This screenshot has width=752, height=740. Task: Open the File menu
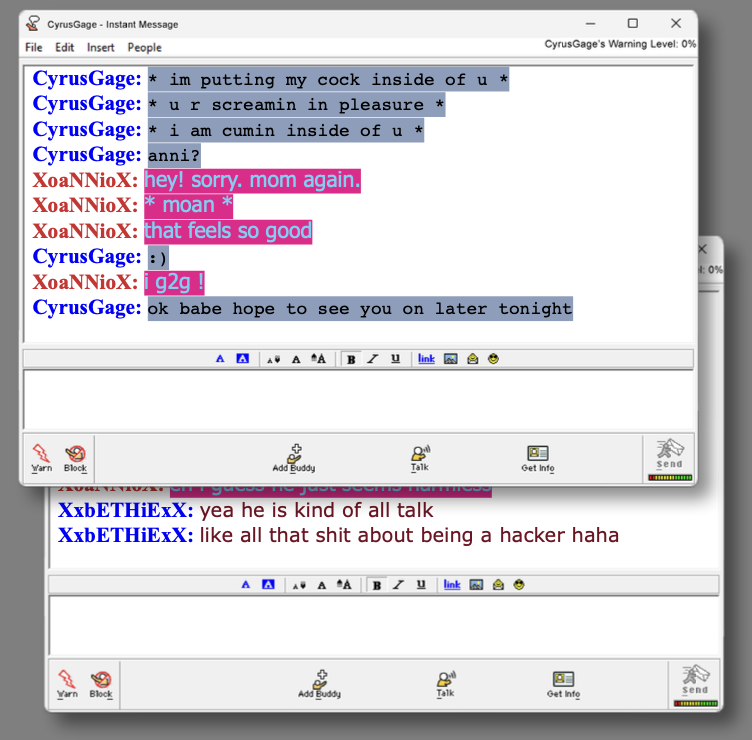click(34, 47)
